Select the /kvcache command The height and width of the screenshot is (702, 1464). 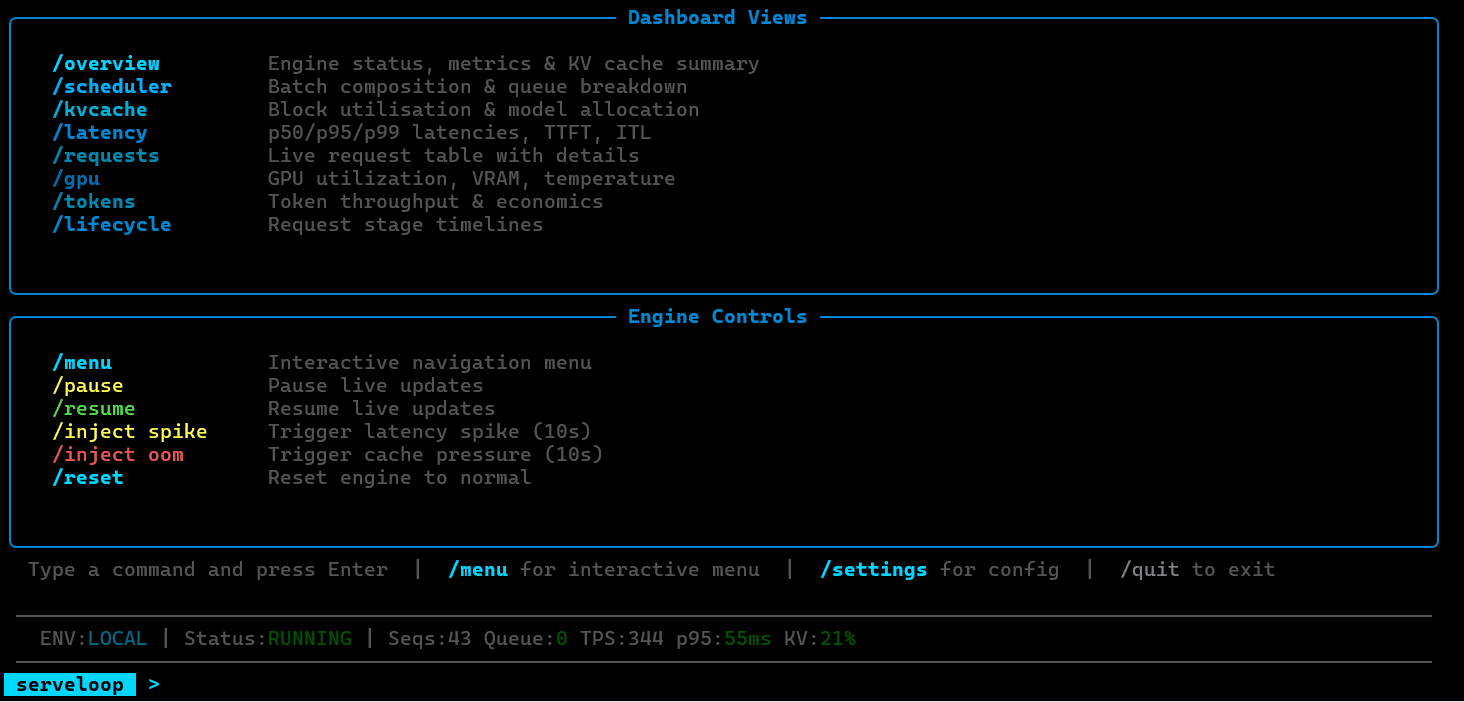coord(100,110)
